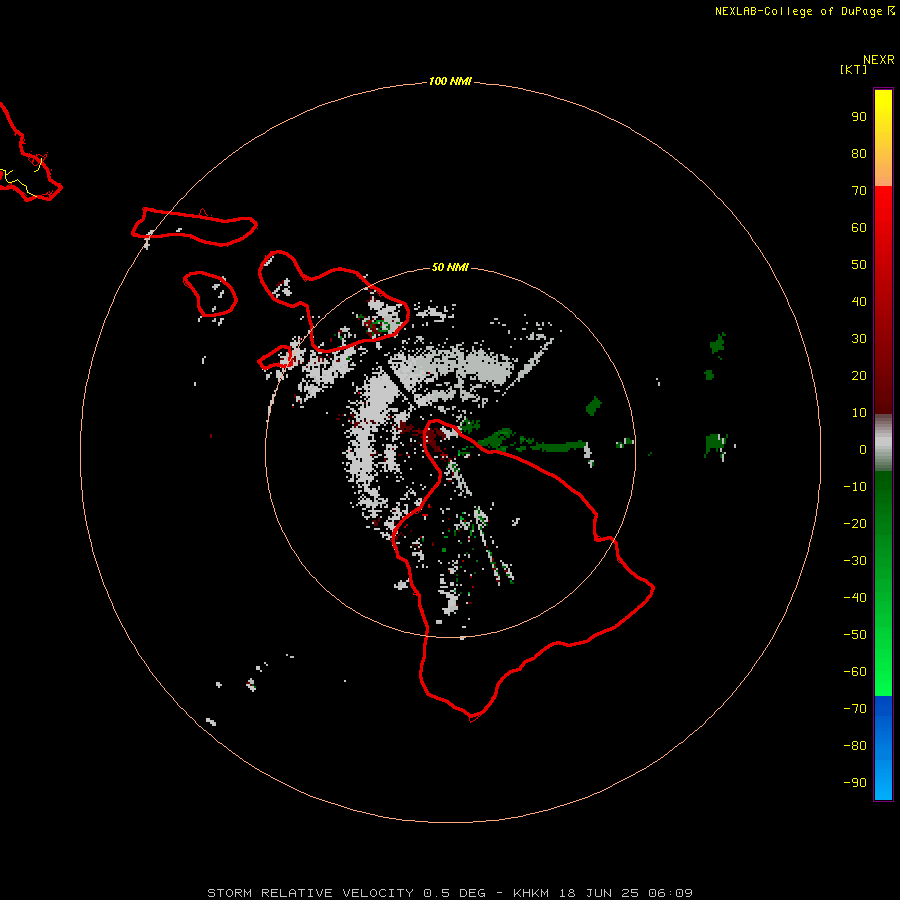Click the 70 knot value on the scale
Viewport: 900px width, 900px height.
click(859, 191)
